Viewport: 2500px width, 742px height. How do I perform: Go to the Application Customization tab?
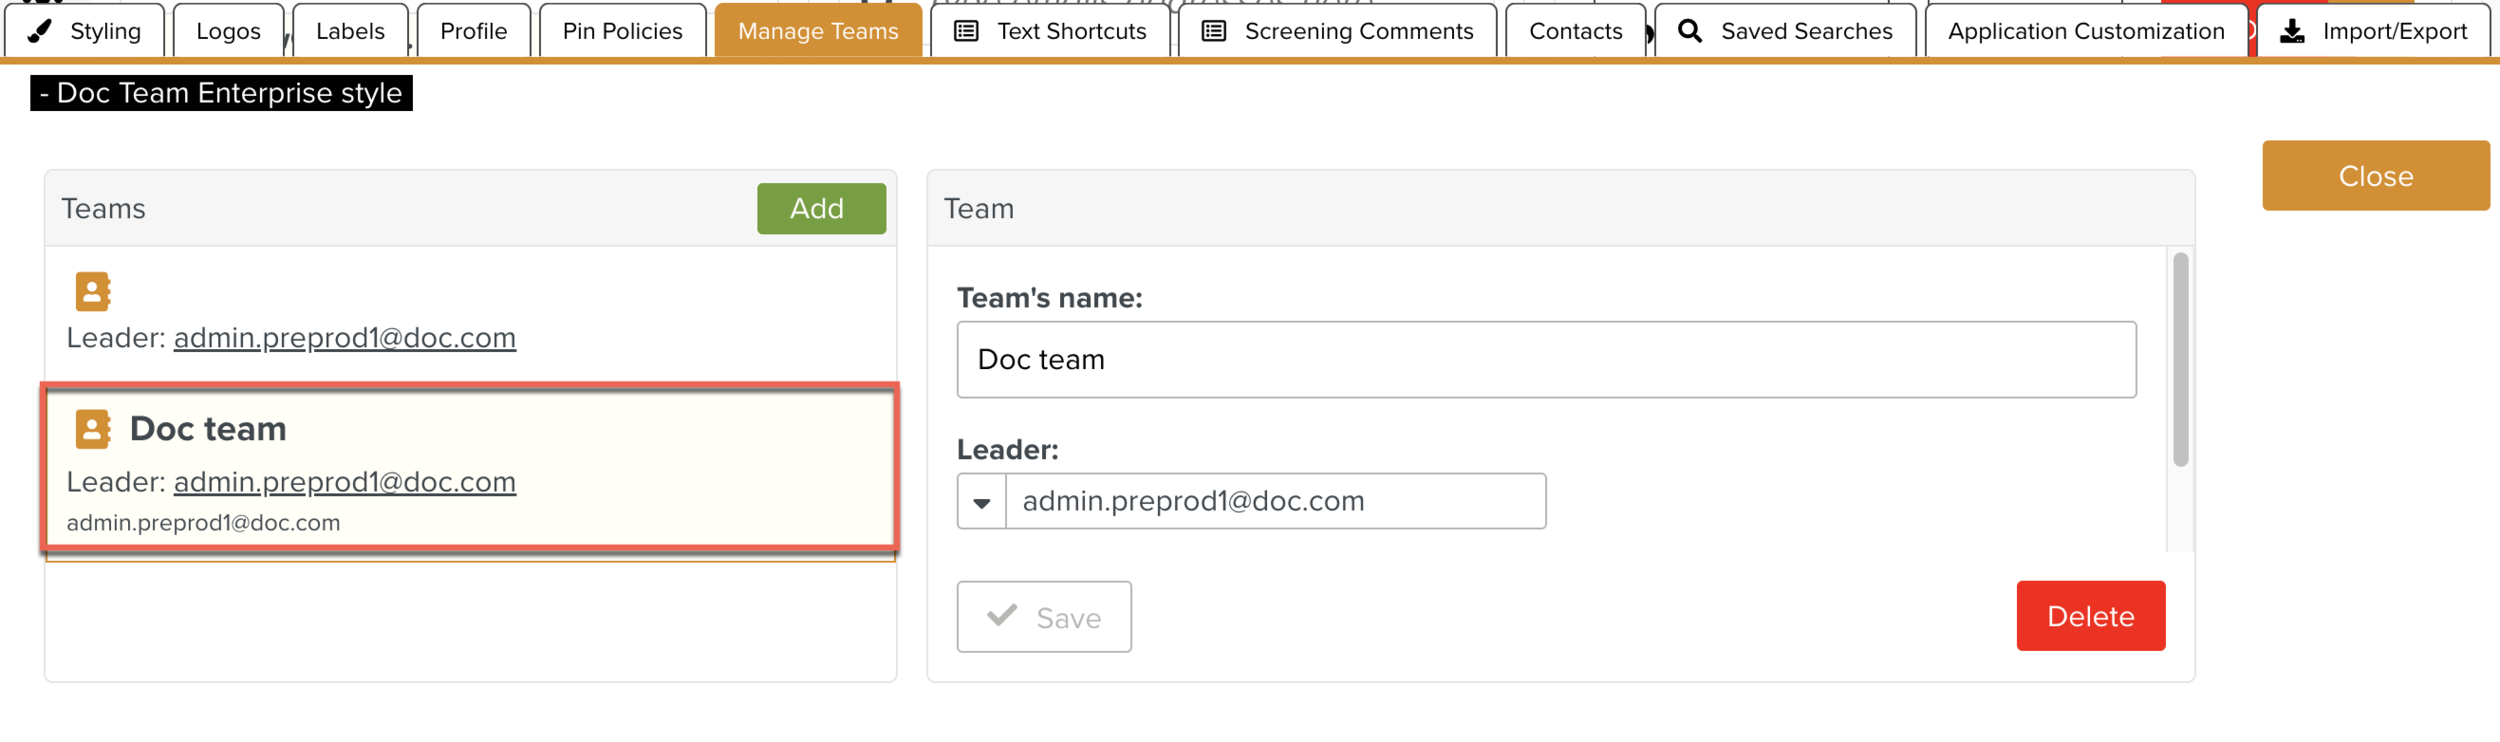[2085, 31]
